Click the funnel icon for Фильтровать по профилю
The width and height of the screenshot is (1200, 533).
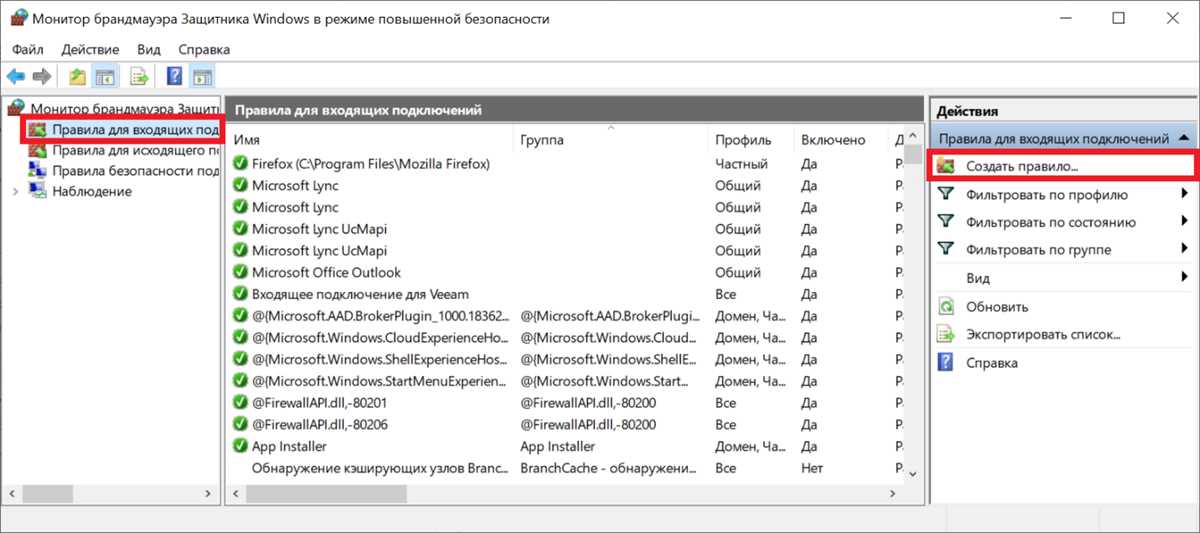pyautogui.click(x=945, y=194)
